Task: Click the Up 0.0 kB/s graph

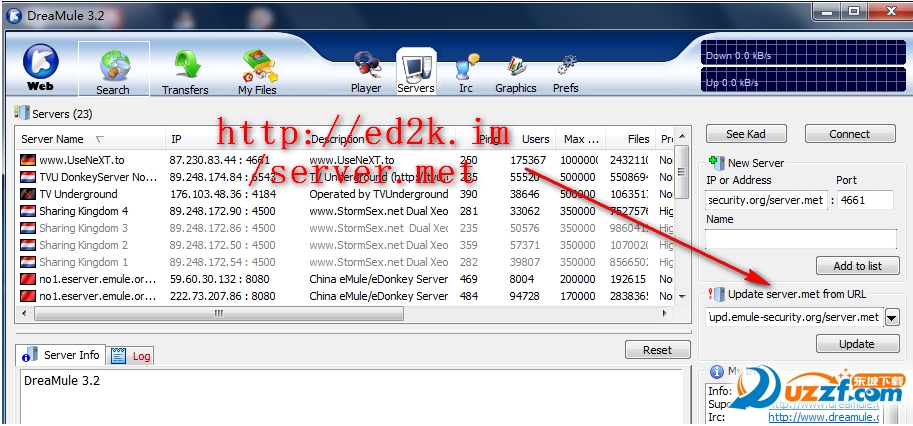Action: (x=802, y=81)
